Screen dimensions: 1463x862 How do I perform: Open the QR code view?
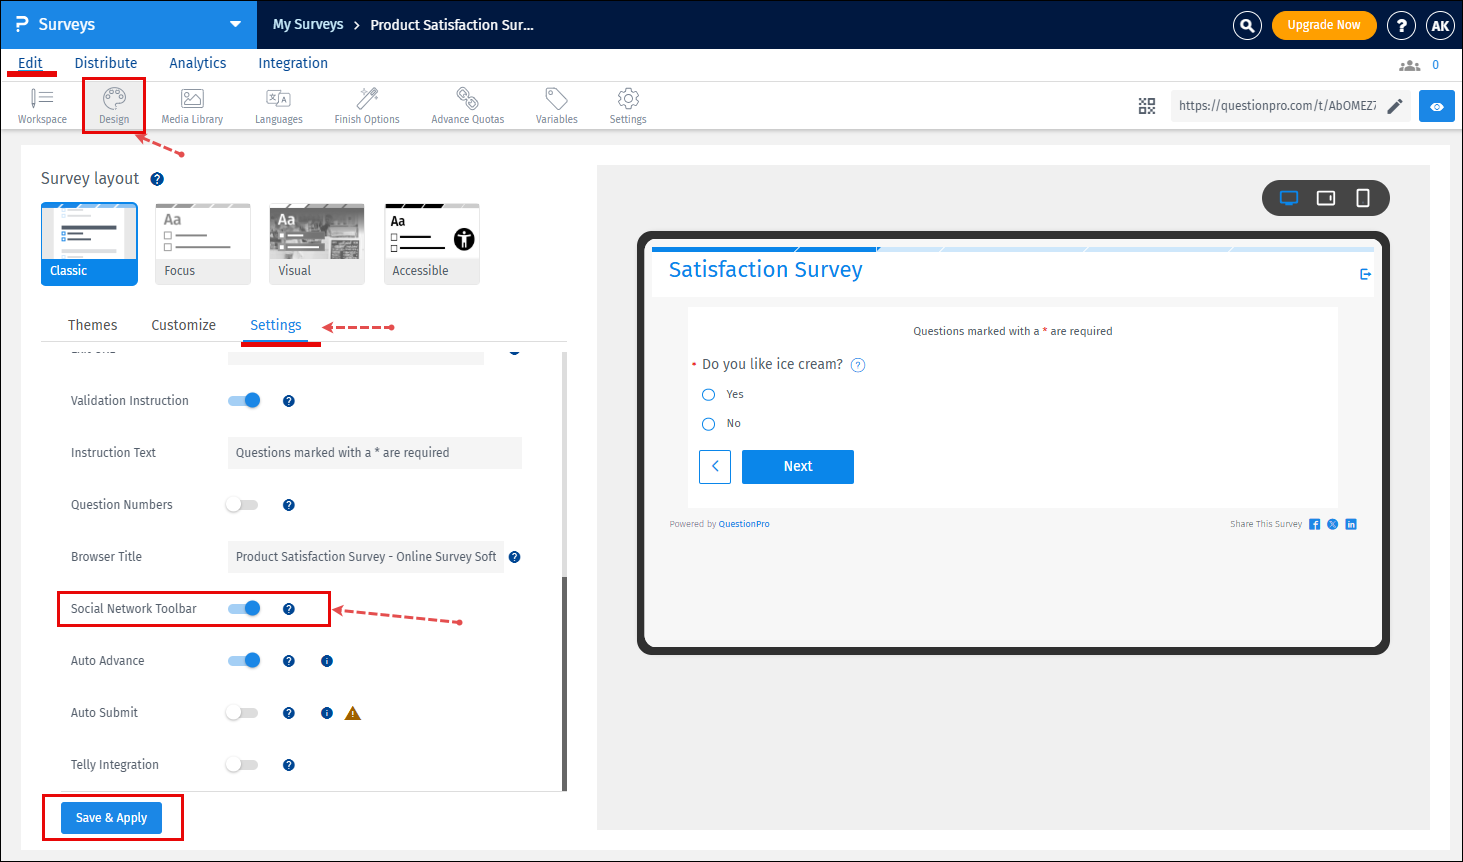point(1146,105)
